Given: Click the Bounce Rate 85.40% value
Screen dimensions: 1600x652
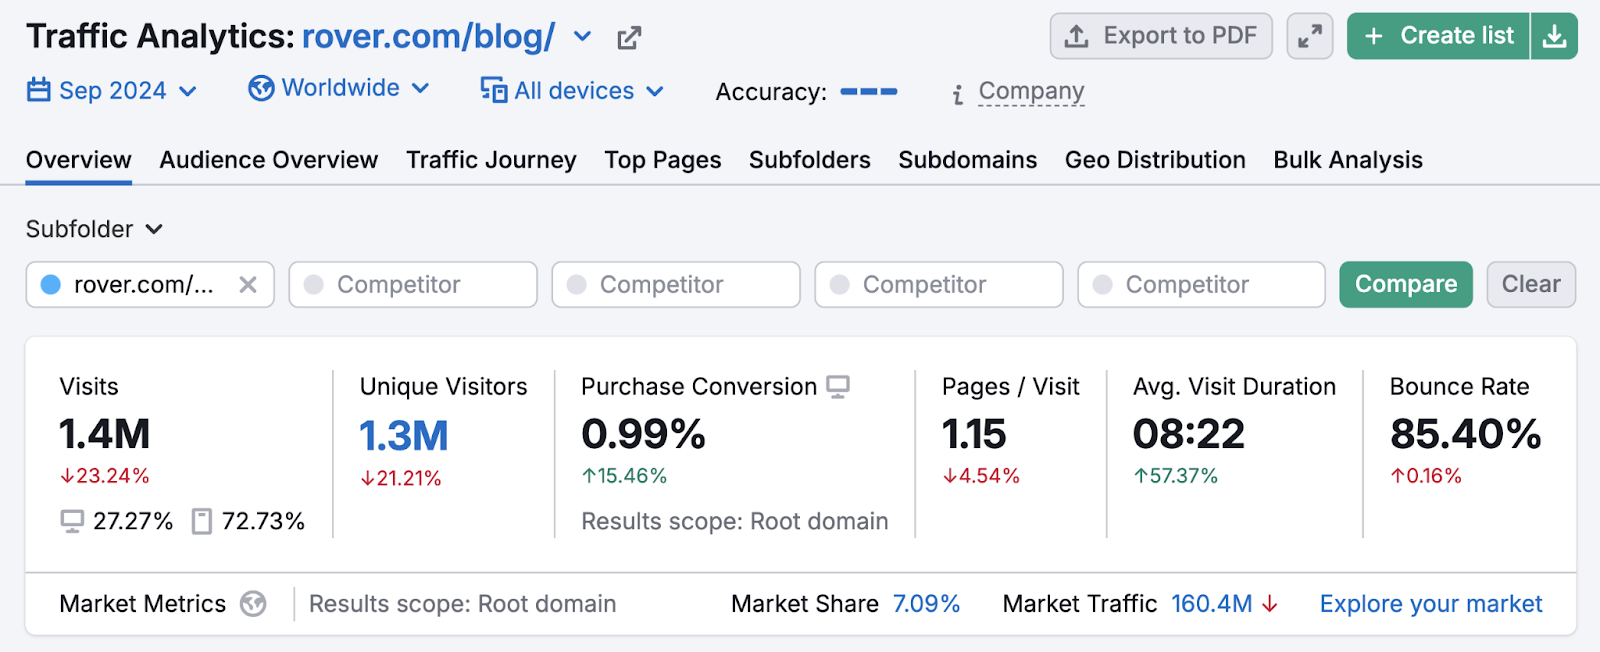Looking at the screenshot, I should click(x=1466, y=435).
